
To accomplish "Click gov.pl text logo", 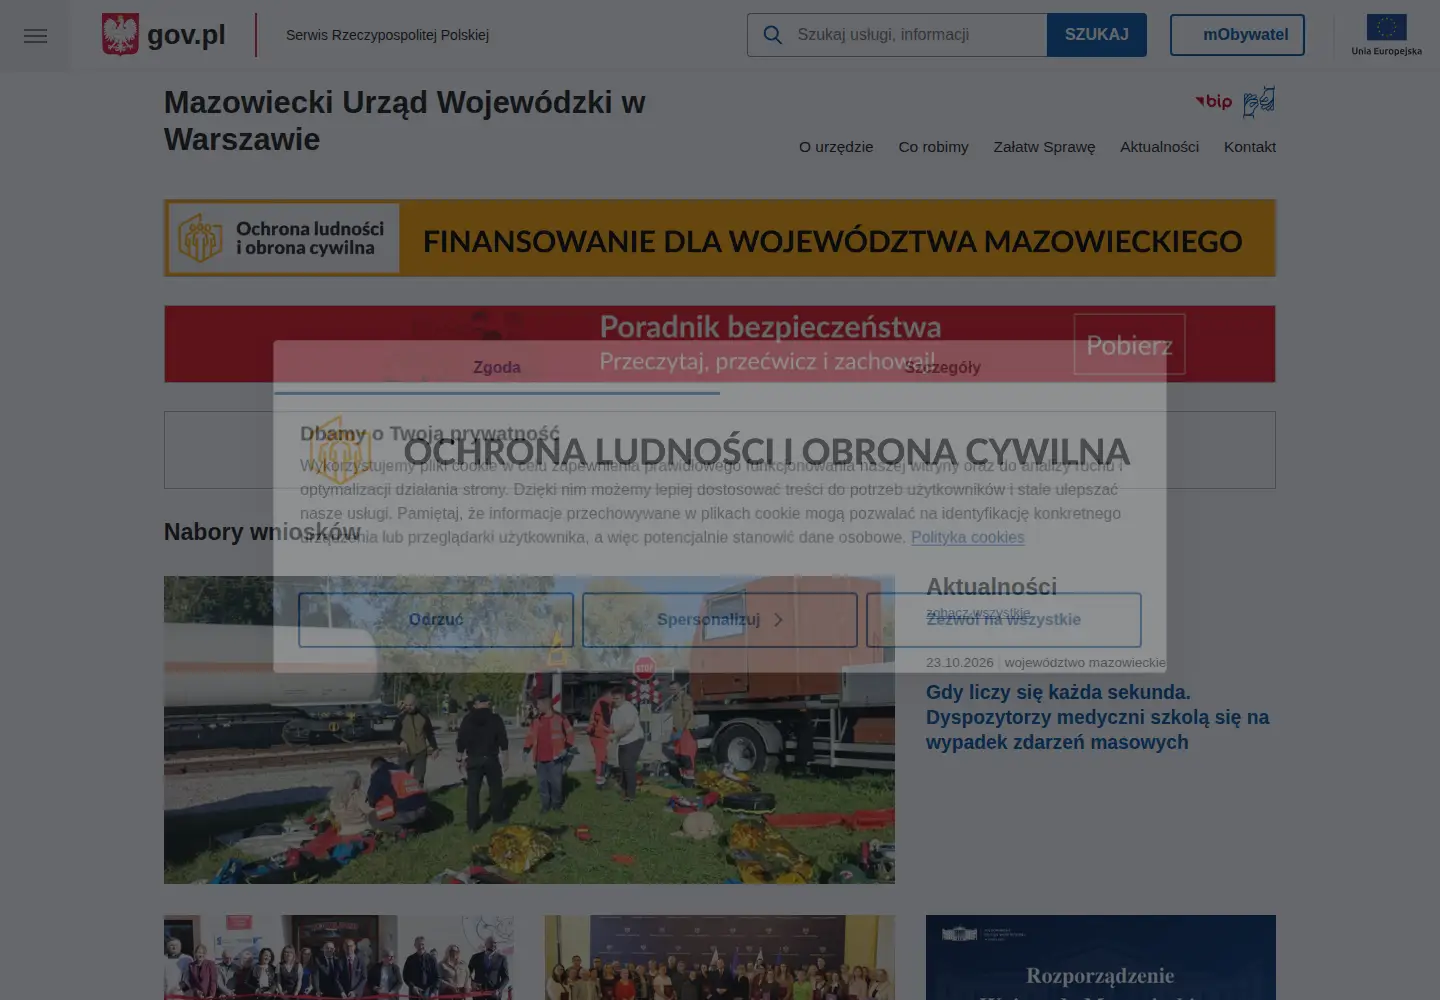I will (186, 35).
